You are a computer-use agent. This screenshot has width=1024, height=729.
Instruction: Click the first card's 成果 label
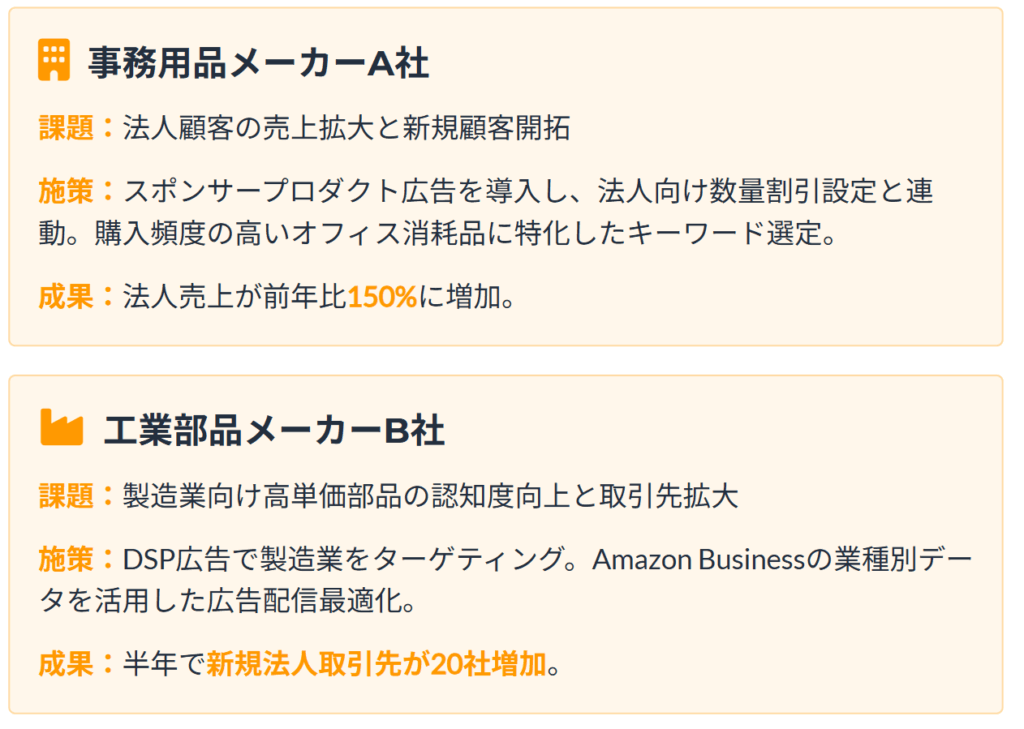click(x=66, y=297)
